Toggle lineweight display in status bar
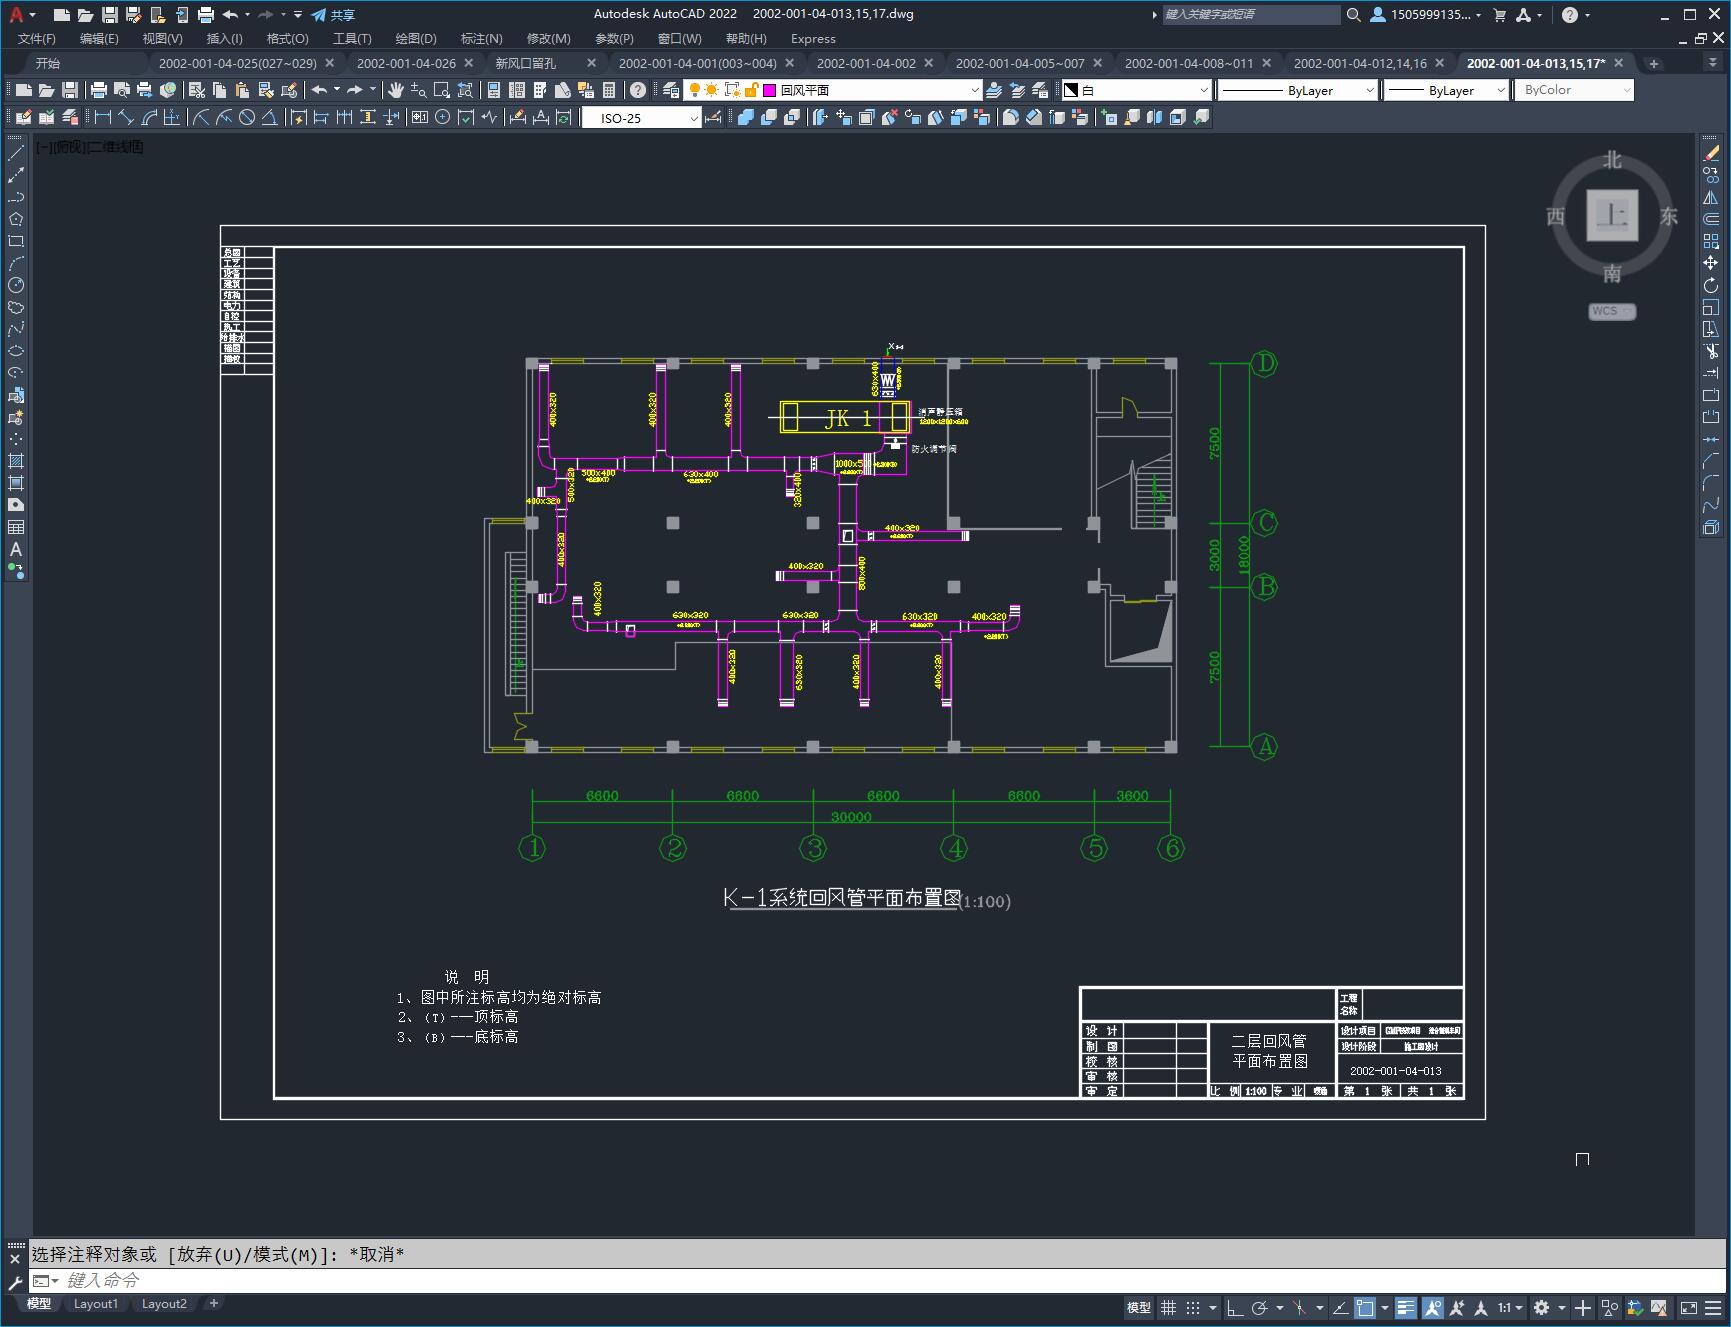Viewport: 1731px width, 1327px height. [1406, 1307]
